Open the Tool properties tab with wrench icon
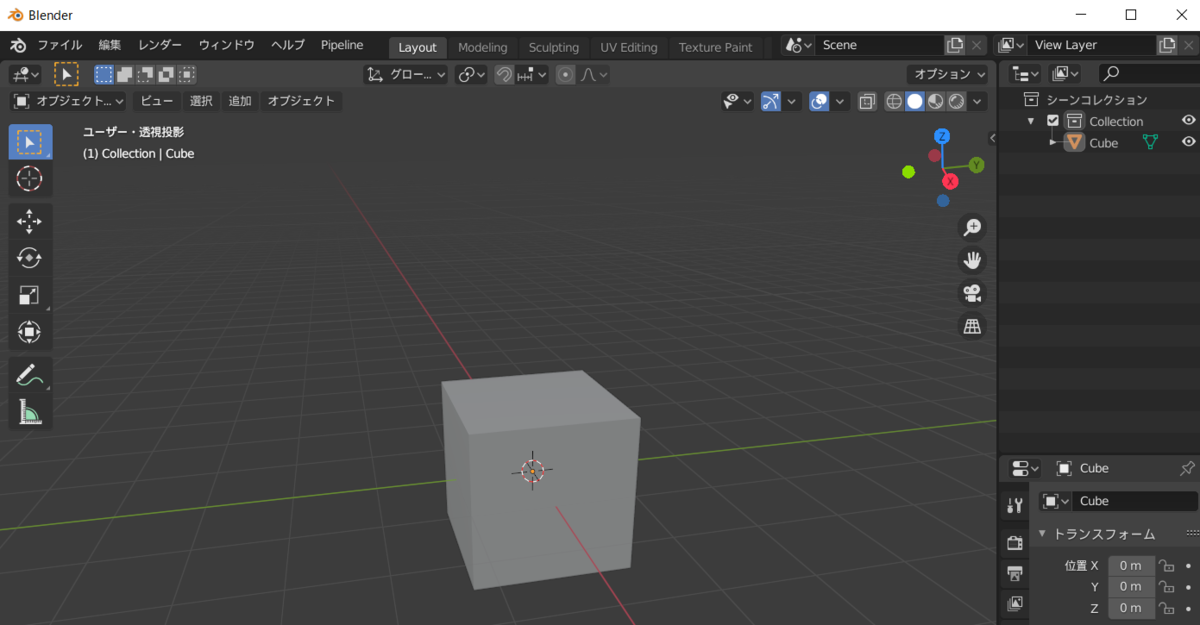 [1015, 506]
